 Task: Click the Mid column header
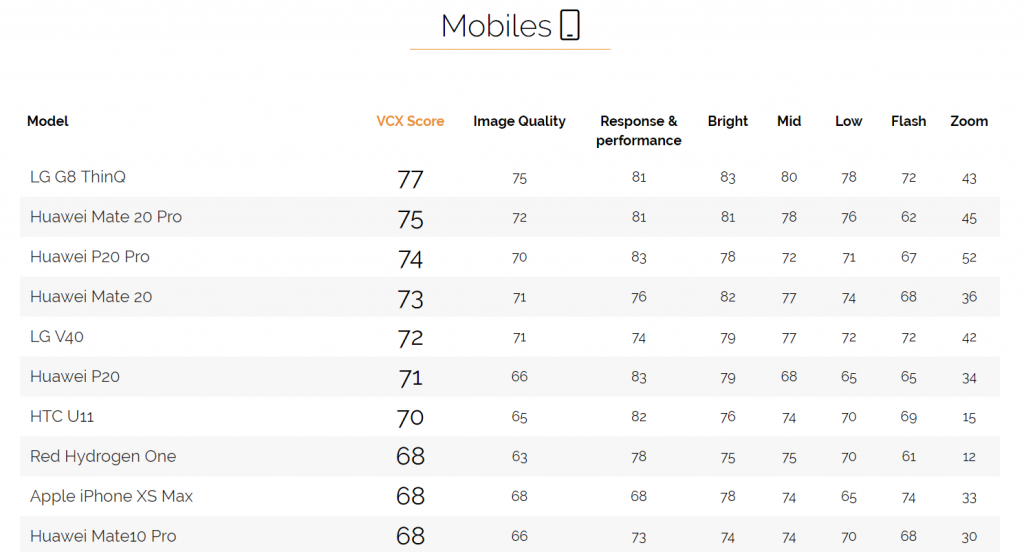(789, 121)
